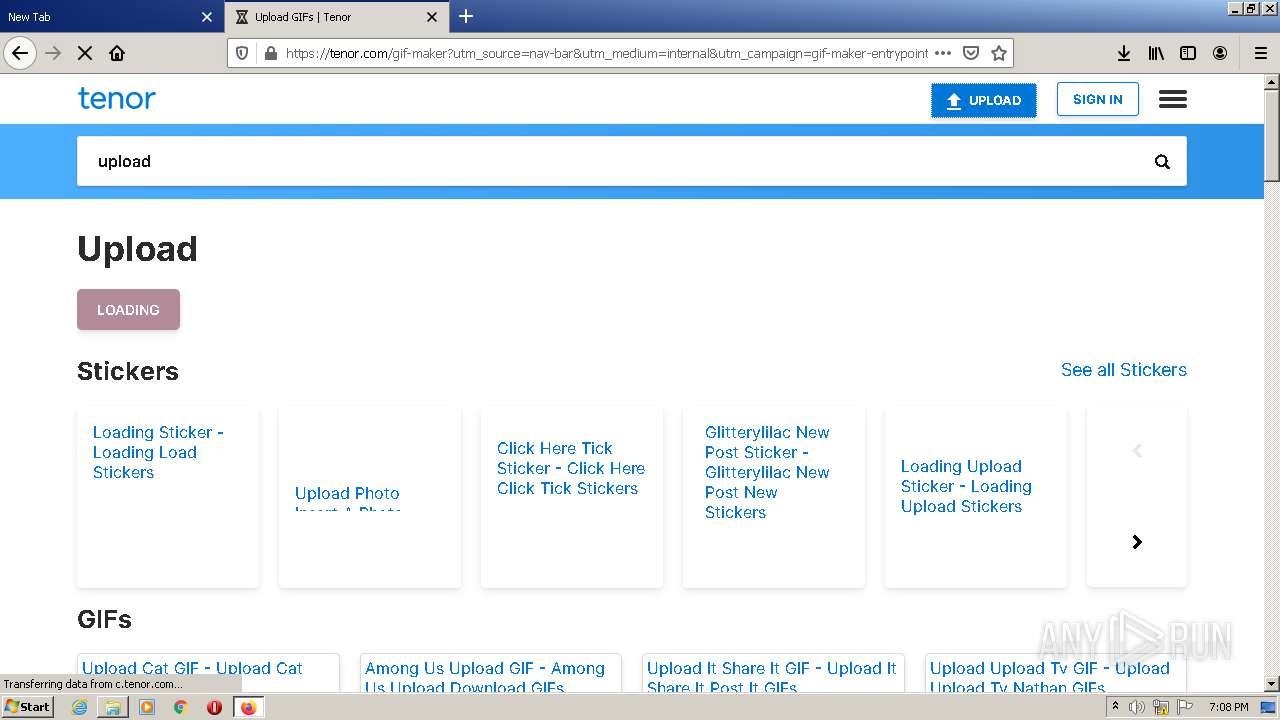
Task: Click the SIGN IN button
Action: point(1097,99)
